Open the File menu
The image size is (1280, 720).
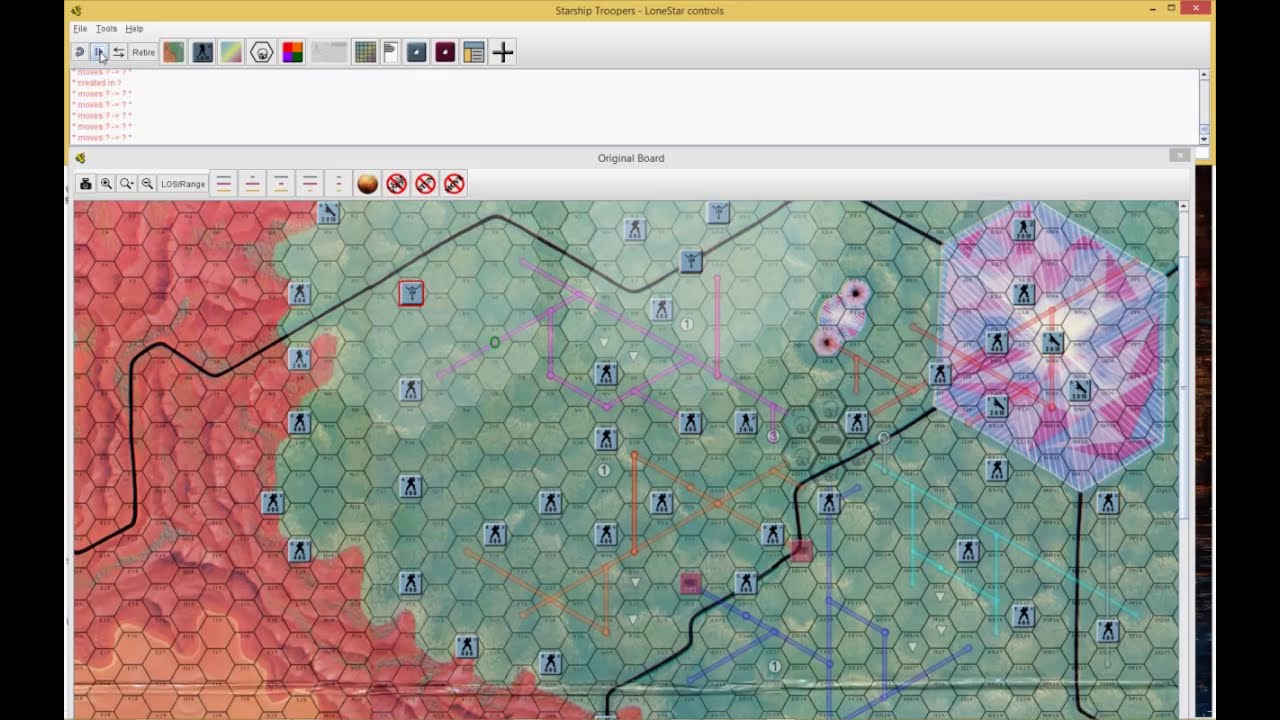tap(80, 29)
